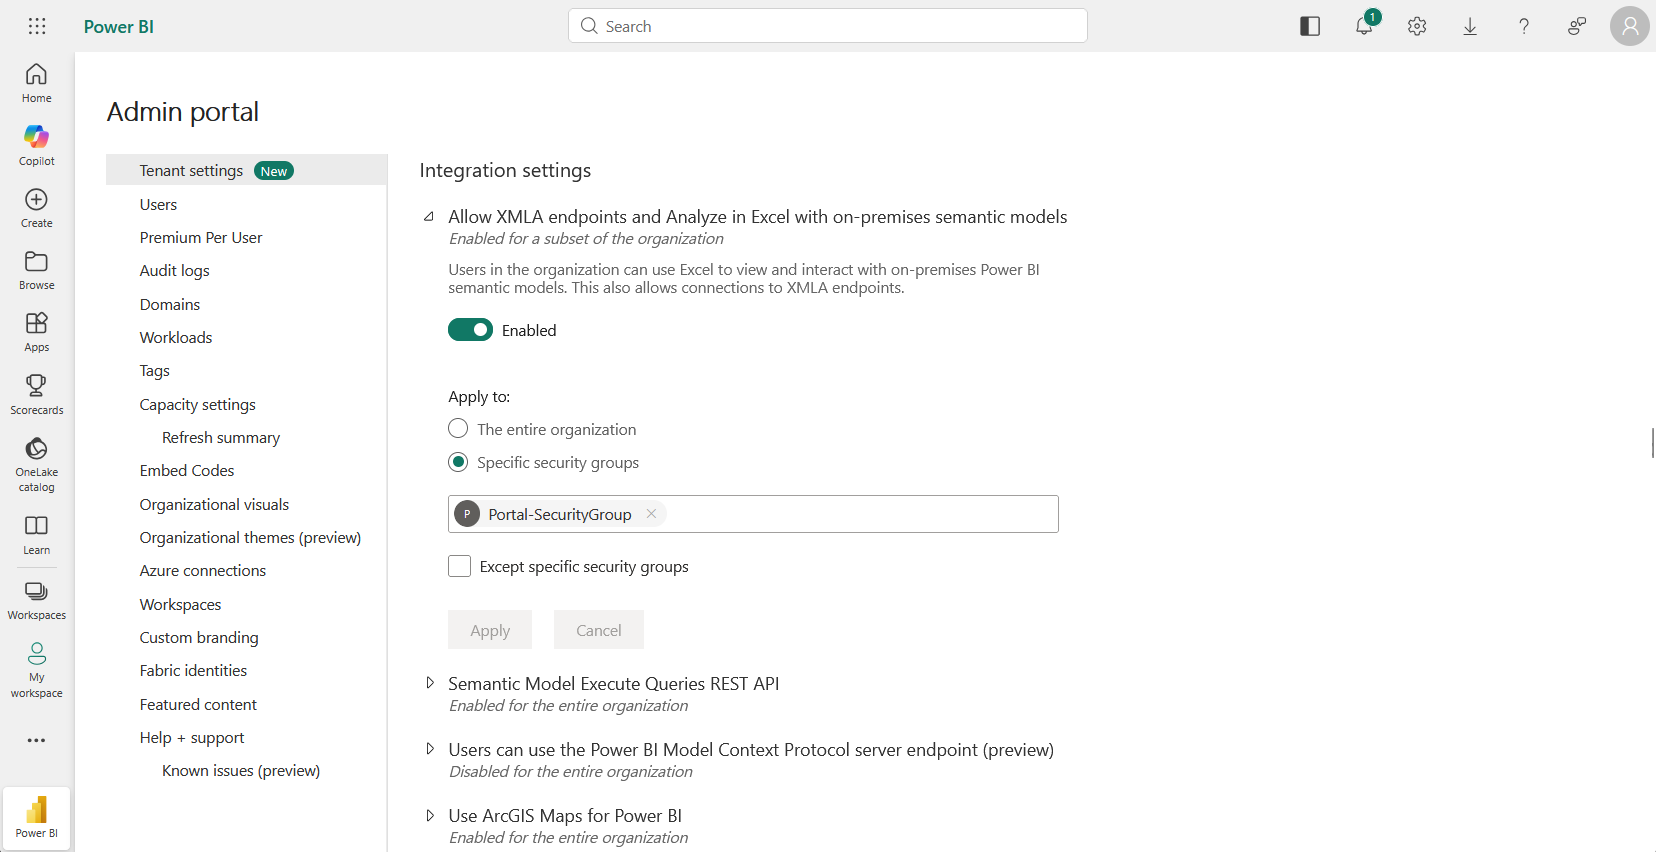Open the app launcher grid
This screenshot has height=852, width=1656.
37,26
